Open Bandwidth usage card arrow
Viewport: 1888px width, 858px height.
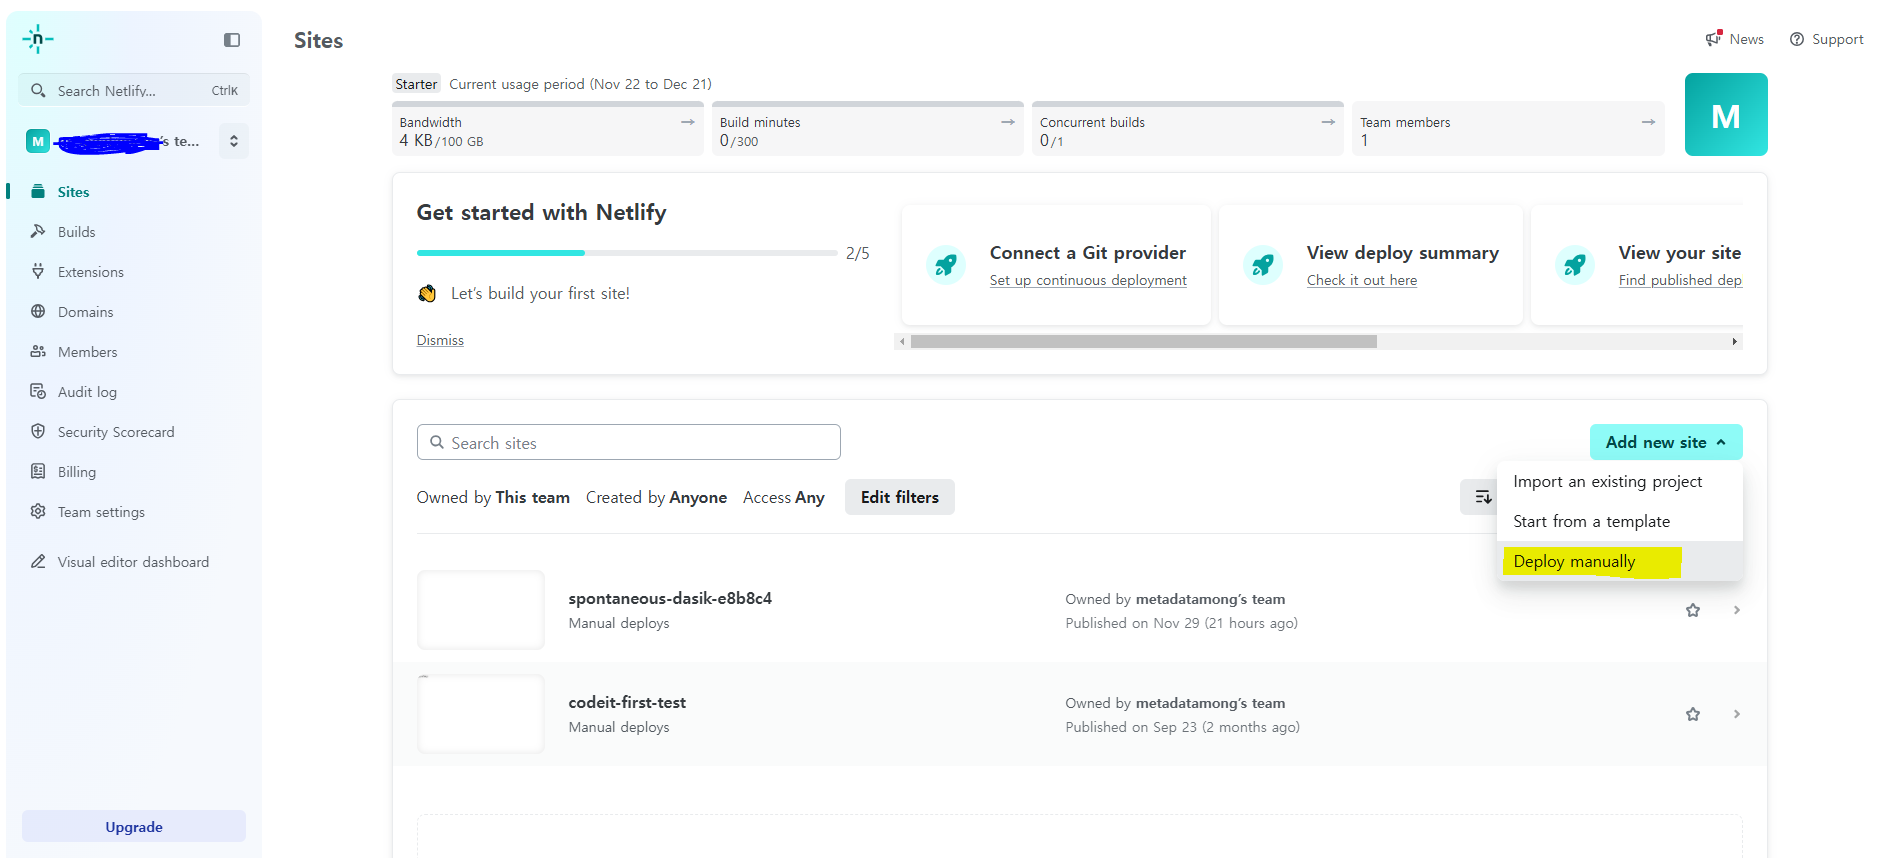click(688, 122)
